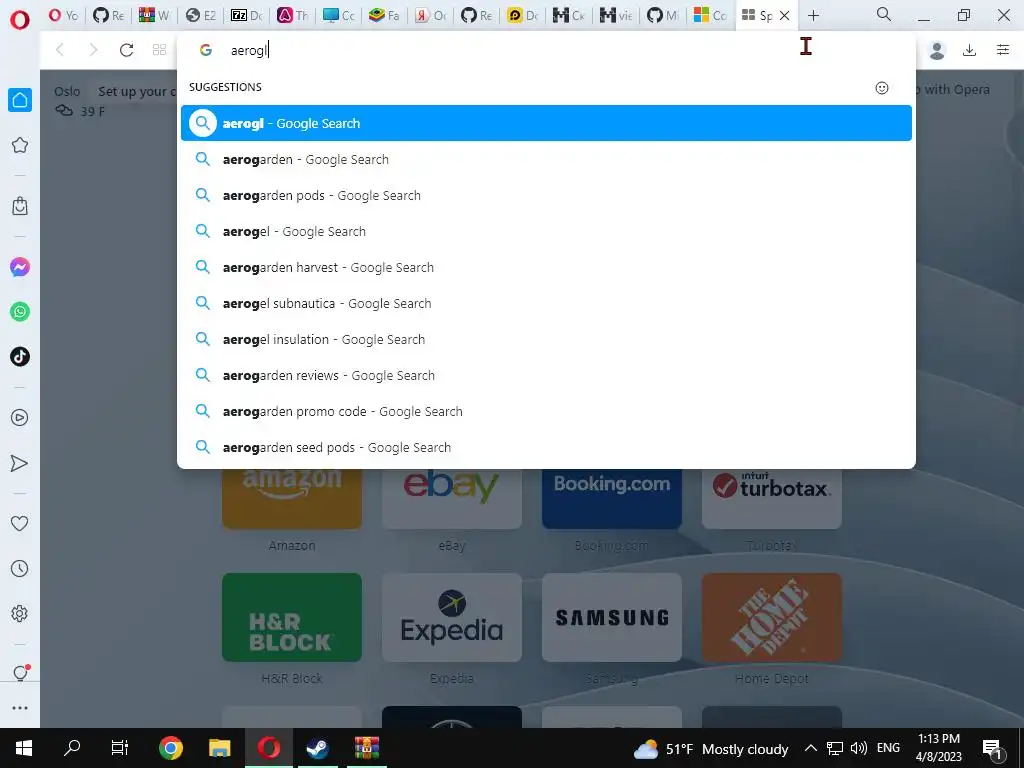Switch to the Microsoft logo tab

click(x=711, y=15)
